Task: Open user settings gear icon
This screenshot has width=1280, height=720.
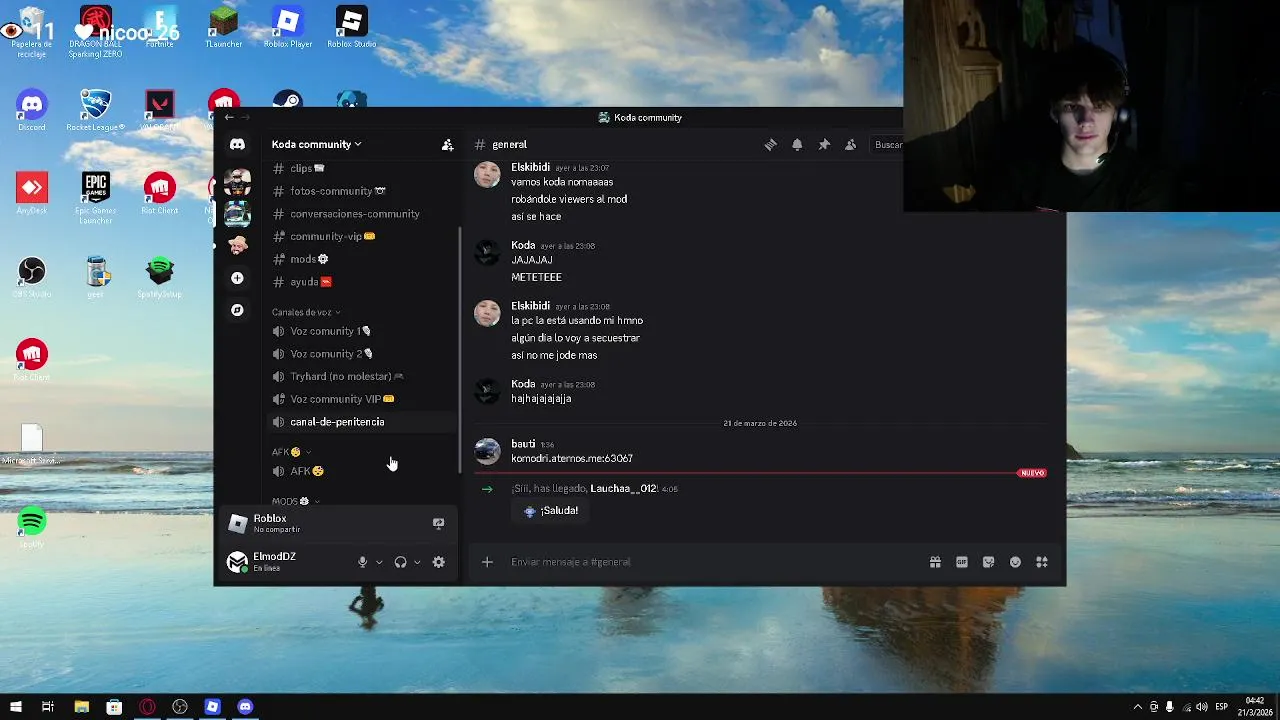Action: pos(438,562)
